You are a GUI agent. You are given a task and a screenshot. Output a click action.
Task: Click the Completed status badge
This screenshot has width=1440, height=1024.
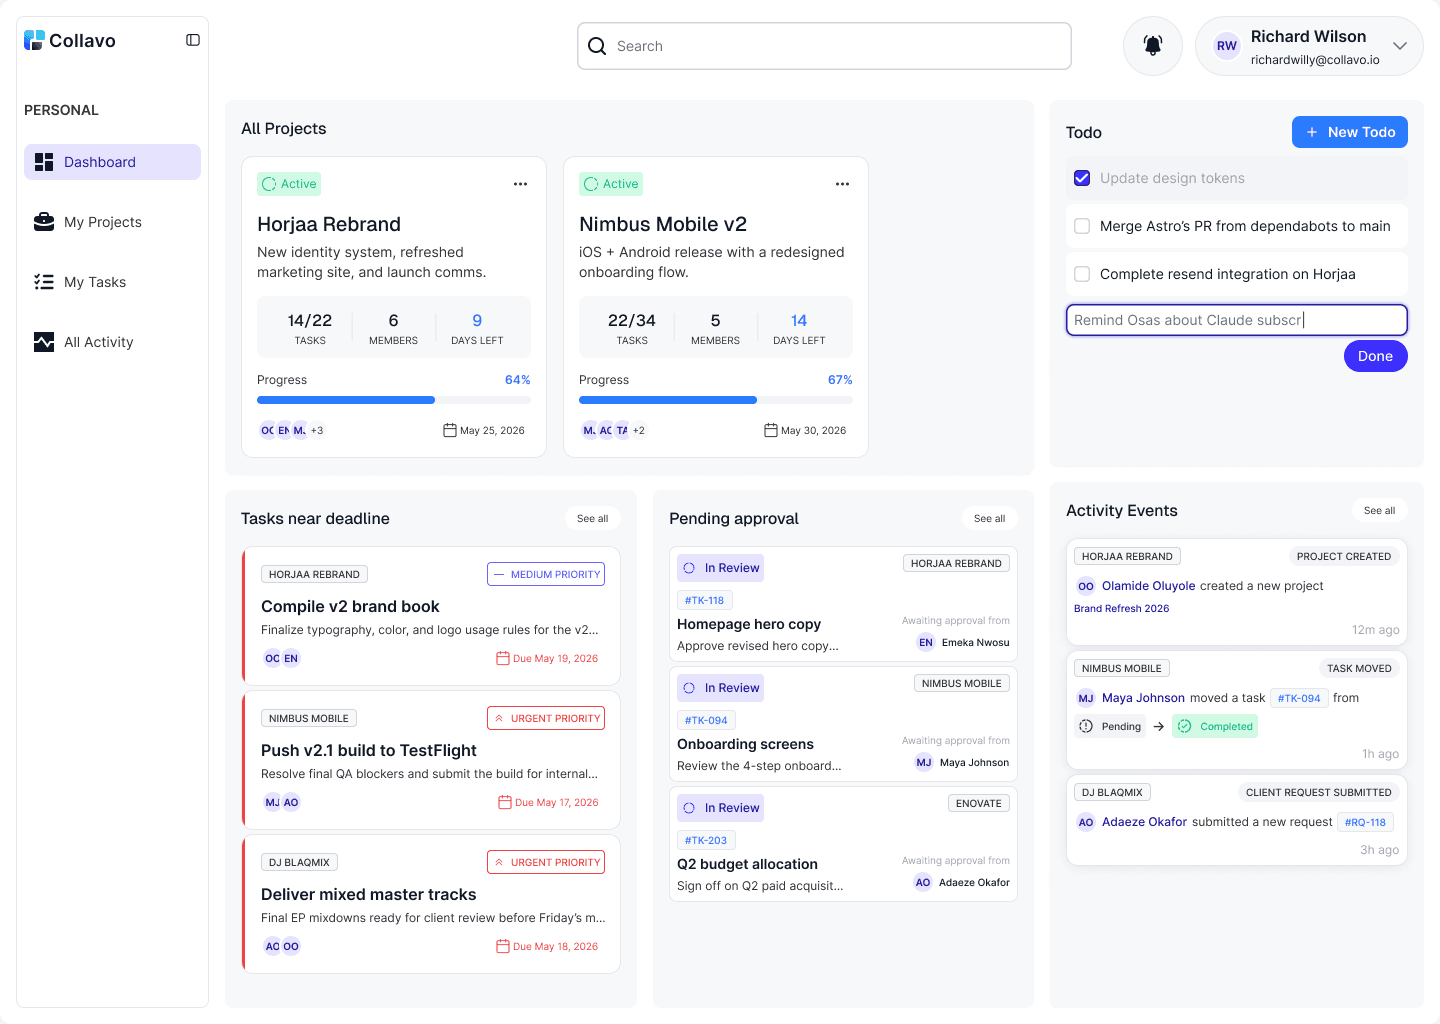(1215, 726)
